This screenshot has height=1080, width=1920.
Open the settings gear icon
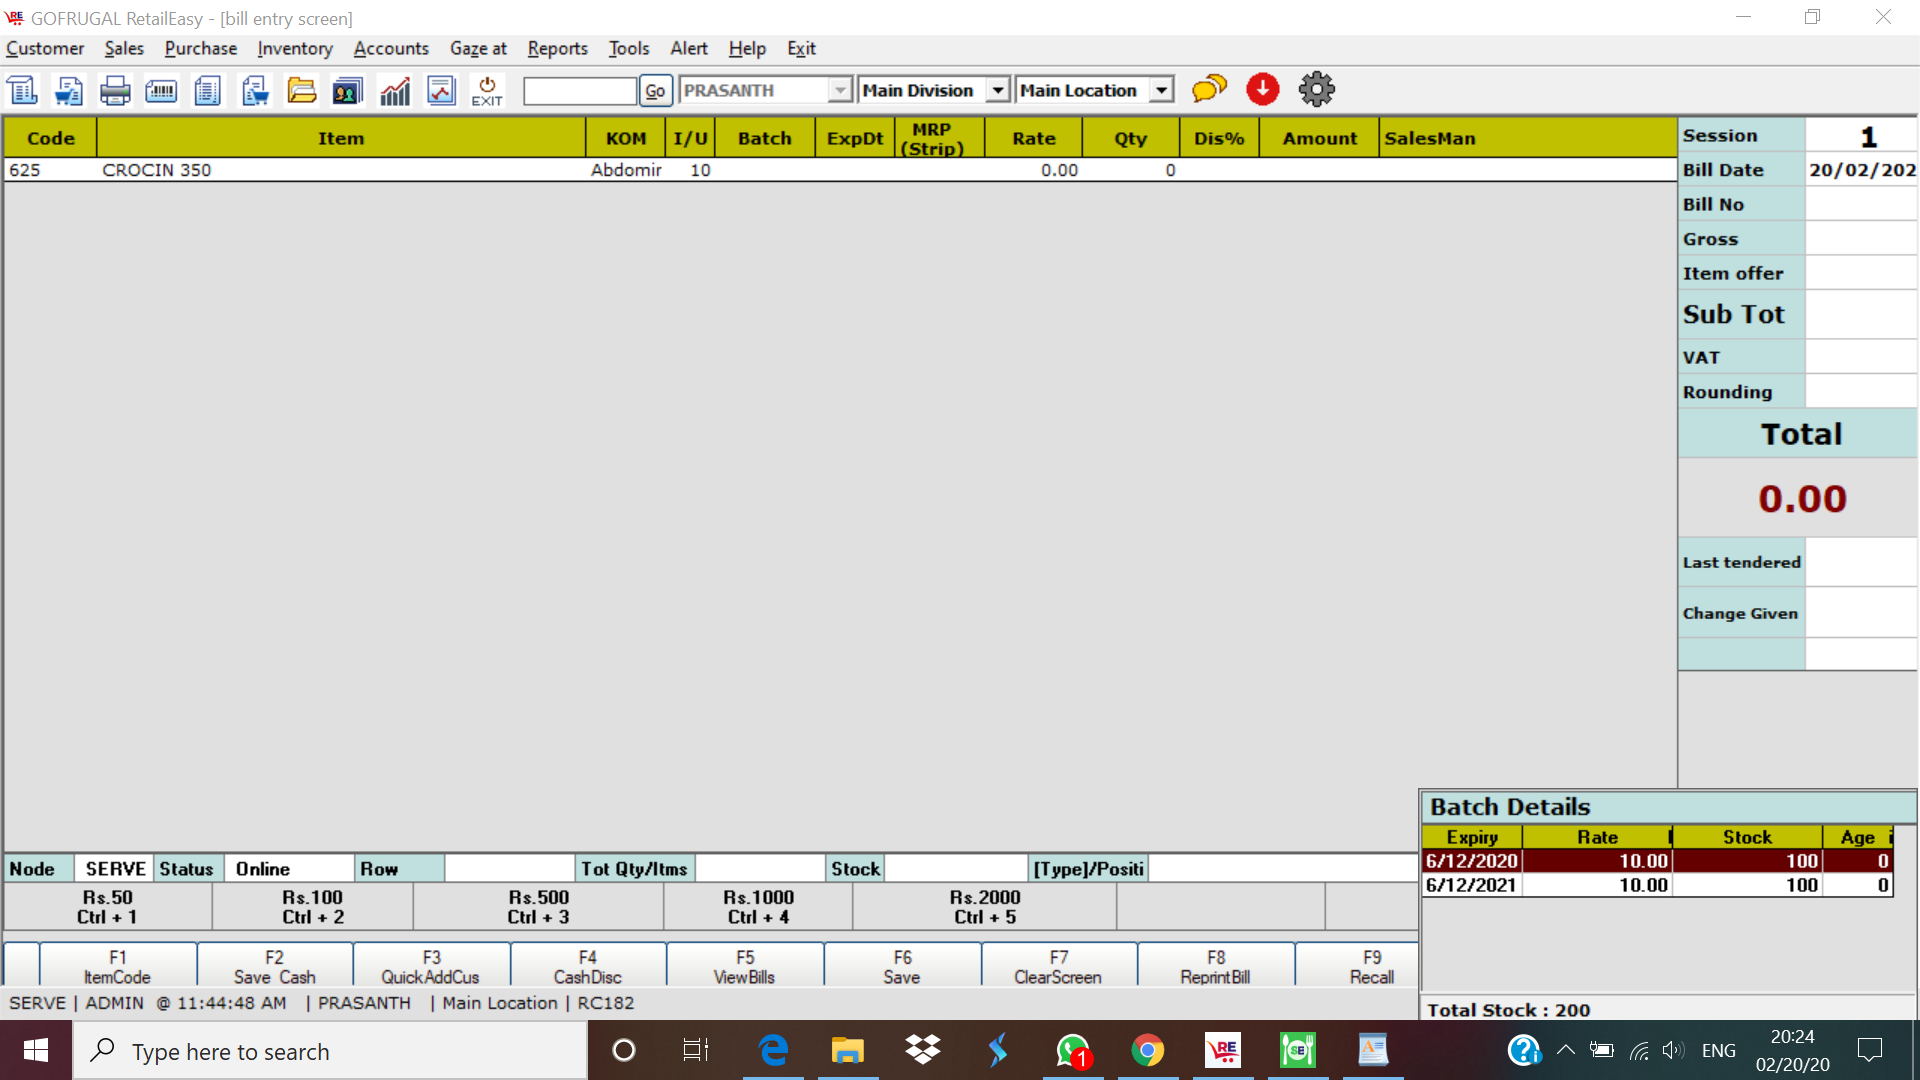[x=1316, y=90]
